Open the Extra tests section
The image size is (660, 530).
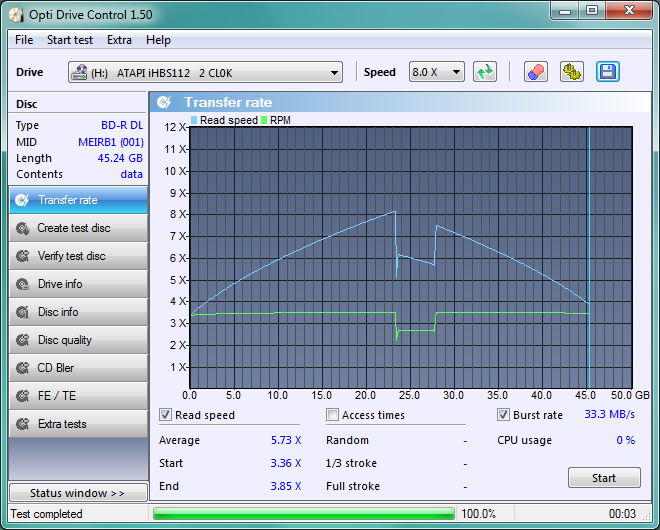pos(78,424)
